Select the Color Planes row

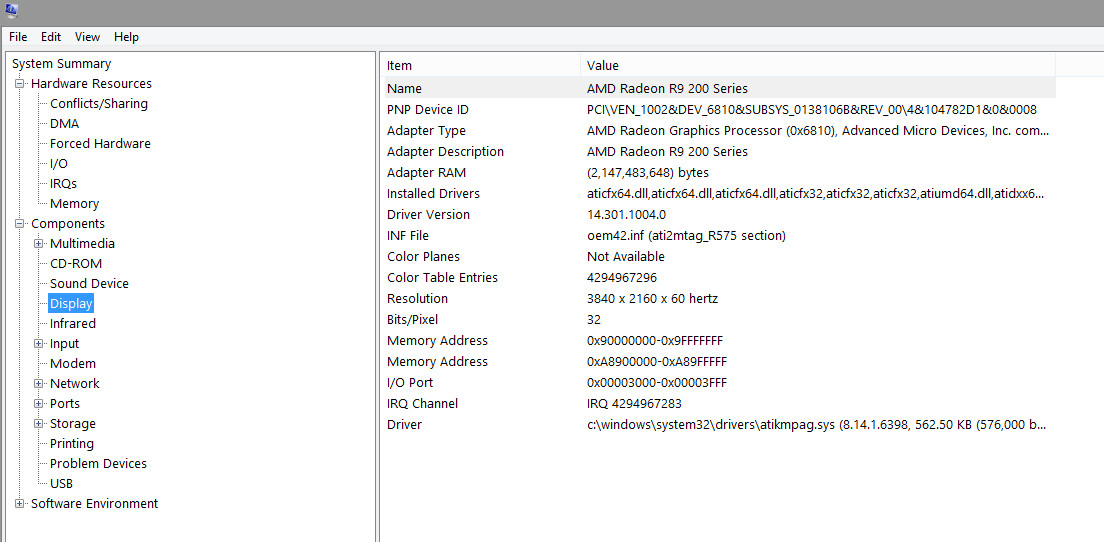[718, 257]
